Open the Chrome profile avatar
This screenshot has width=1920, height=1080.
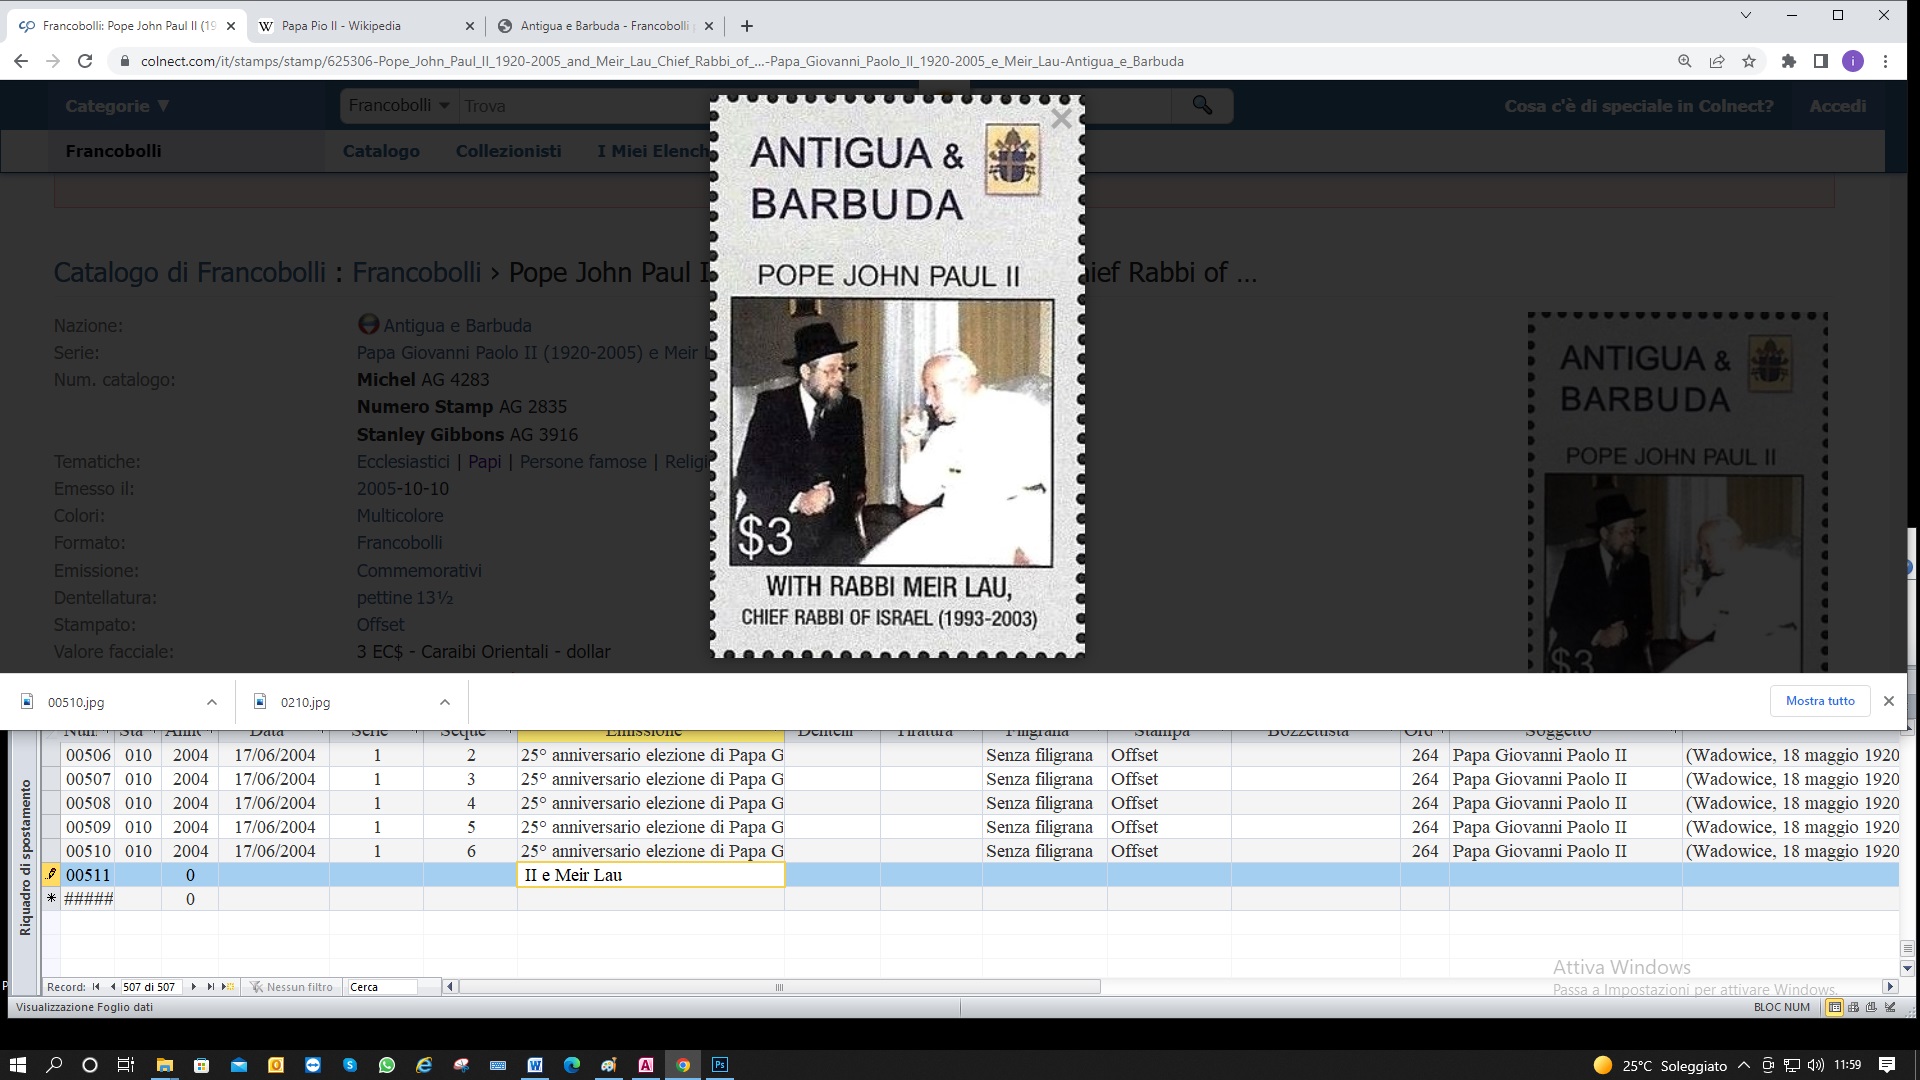[x=1853, y=61]
